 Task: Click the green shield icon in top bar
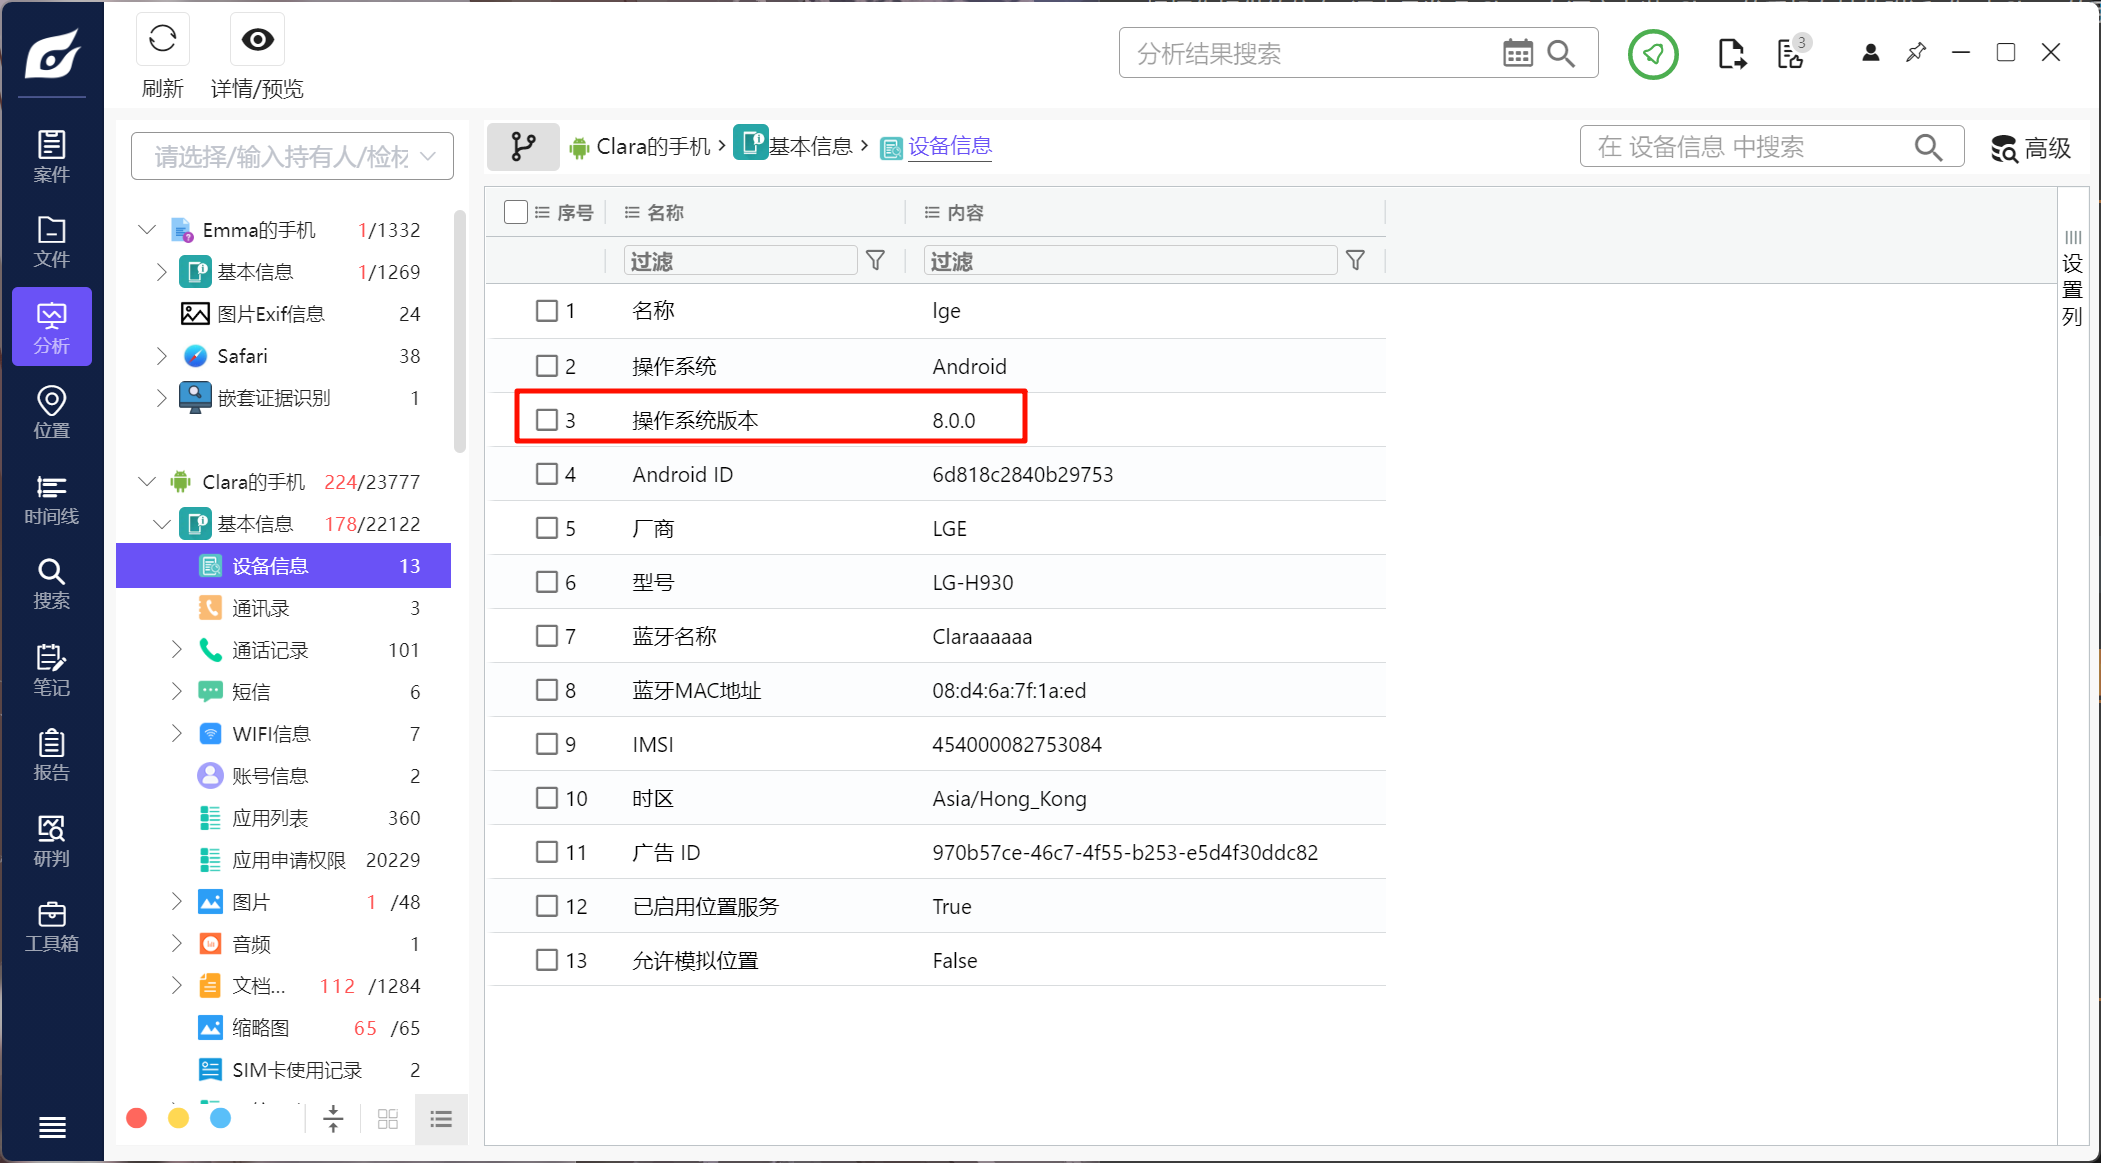coord(1652,54)
